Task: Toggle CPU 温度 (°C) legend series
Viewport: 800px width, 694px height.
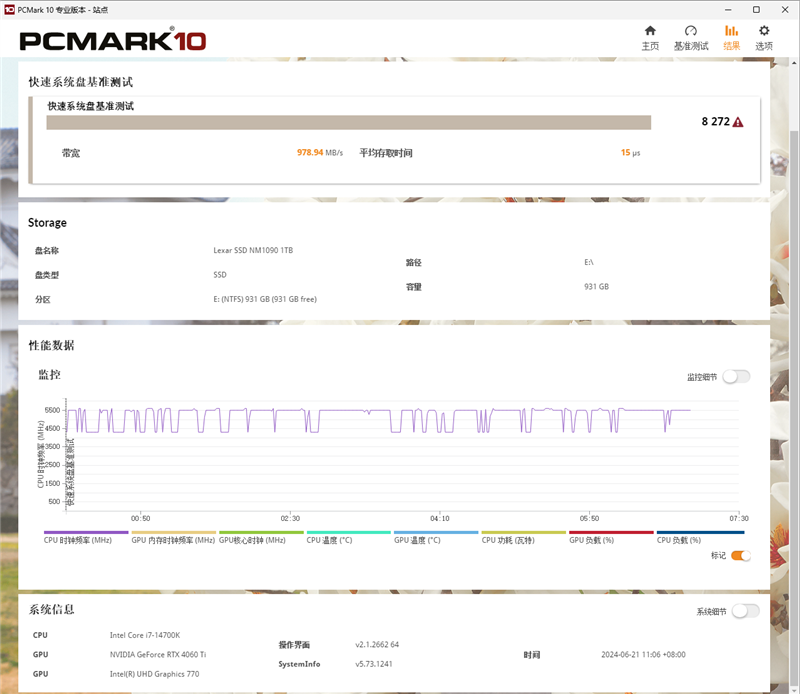Action: point(349,538)
